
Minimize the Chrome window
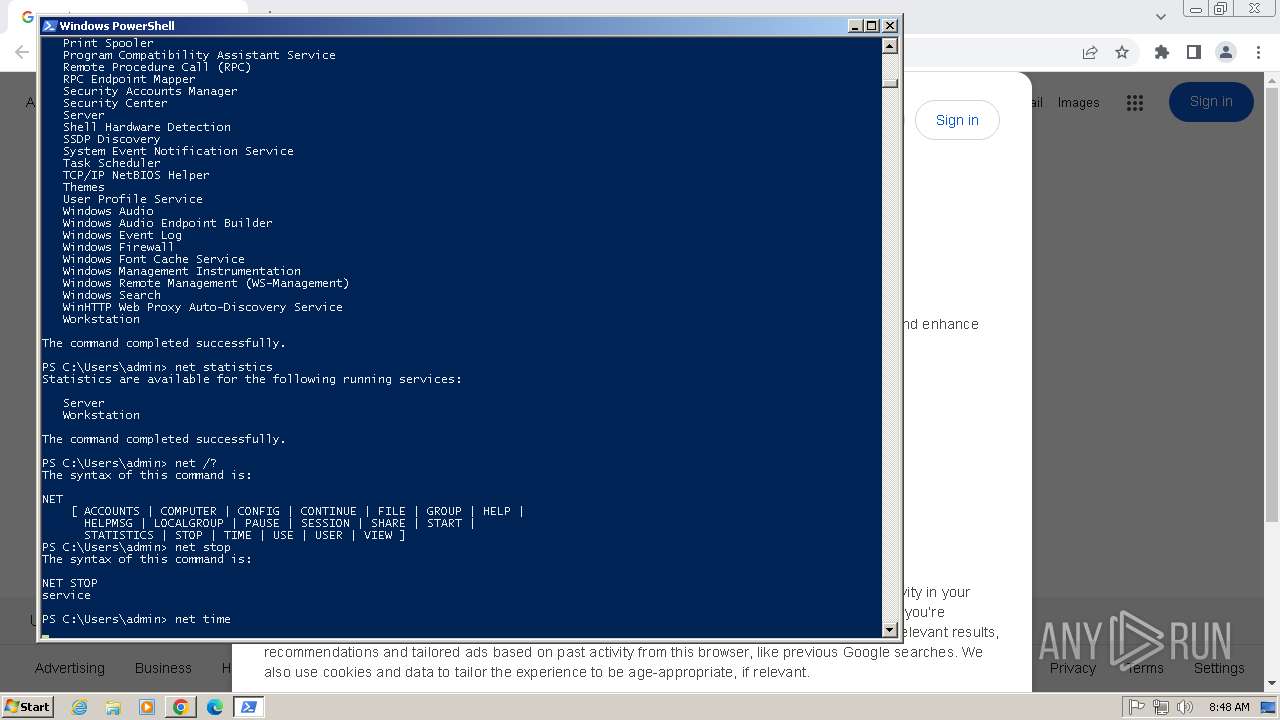[1195, 9]
